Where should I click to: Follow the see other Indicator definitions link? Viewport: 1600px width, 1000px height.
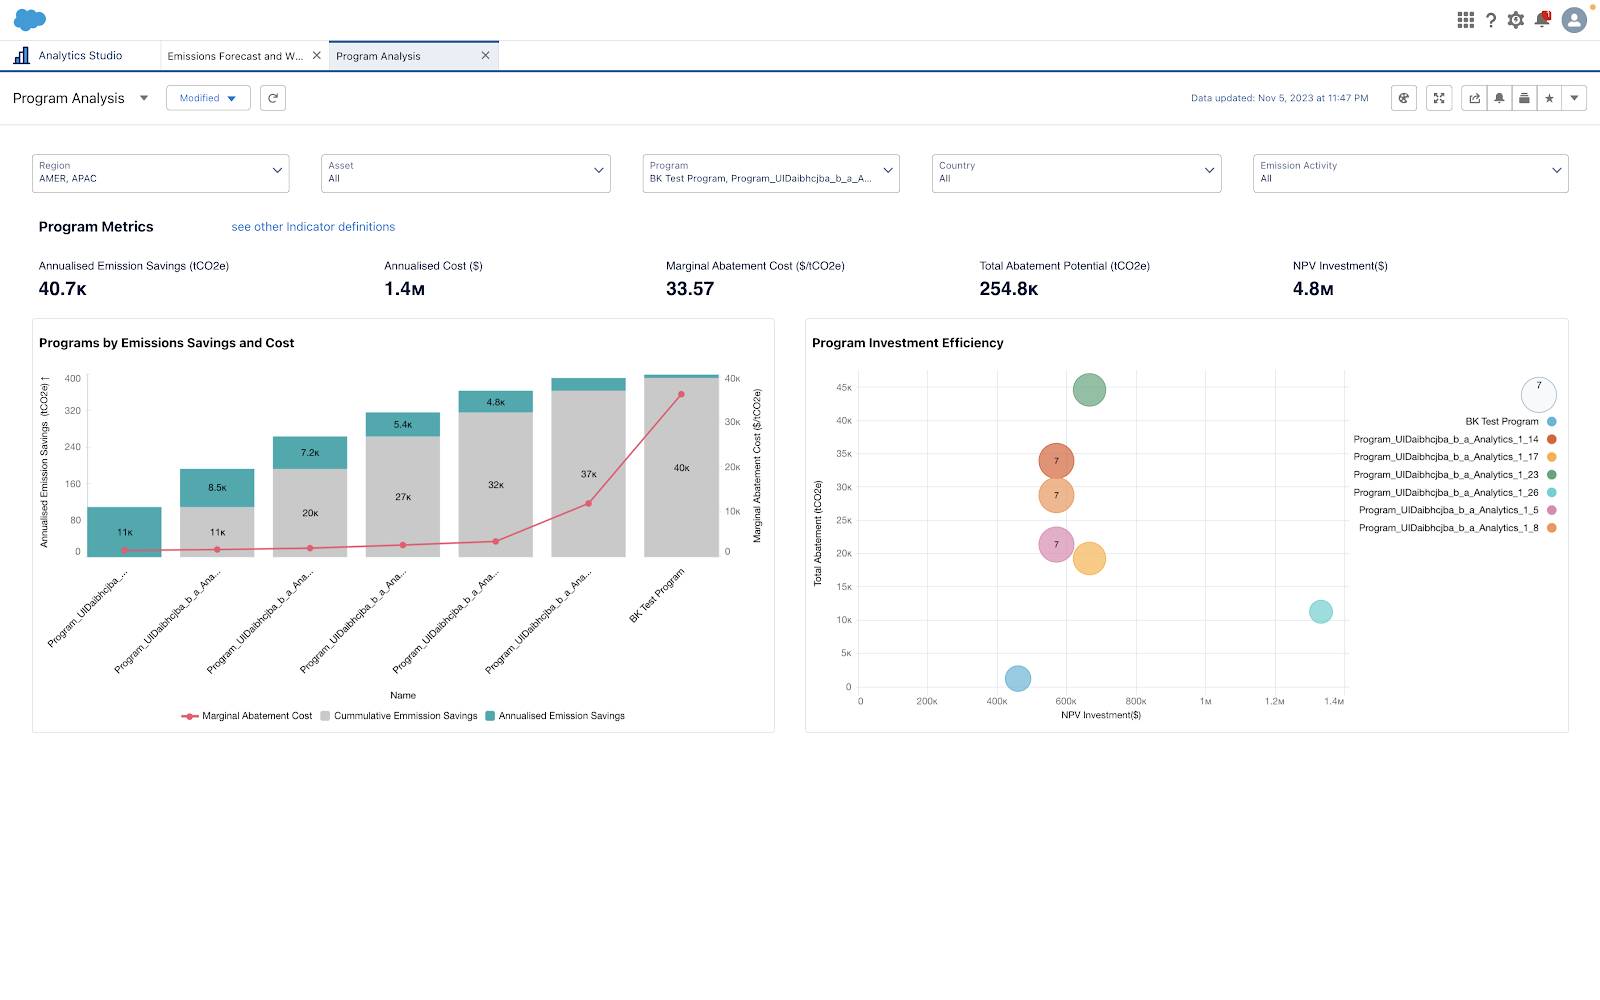pyautogui.click(x=313, y=227)
